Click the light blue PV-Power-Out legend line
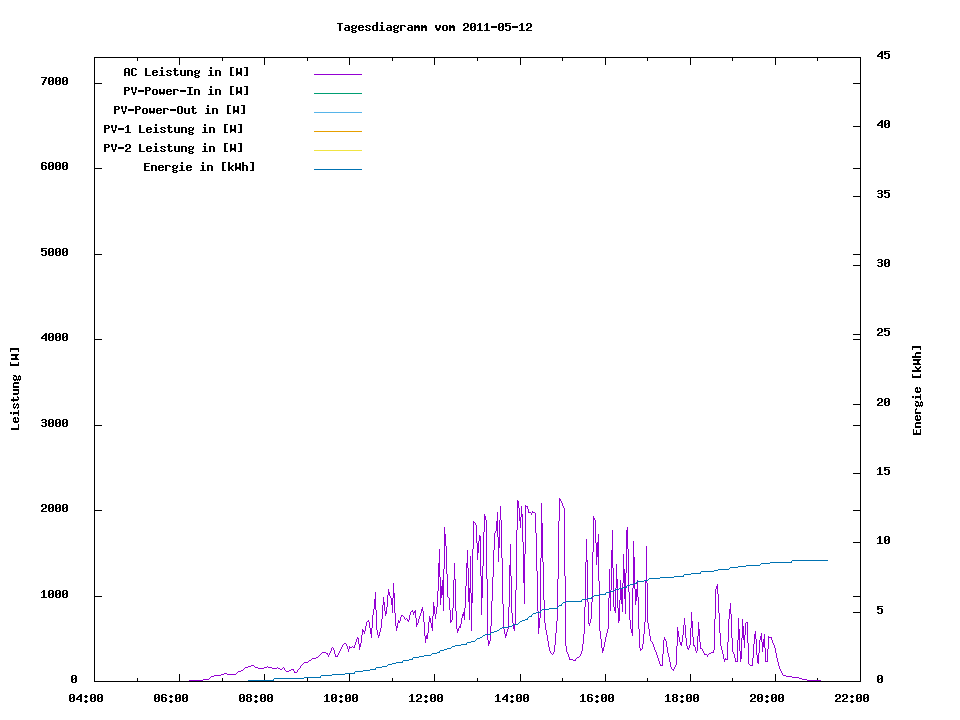This screenshot has height=720, width=960. (x=337, y=112)
